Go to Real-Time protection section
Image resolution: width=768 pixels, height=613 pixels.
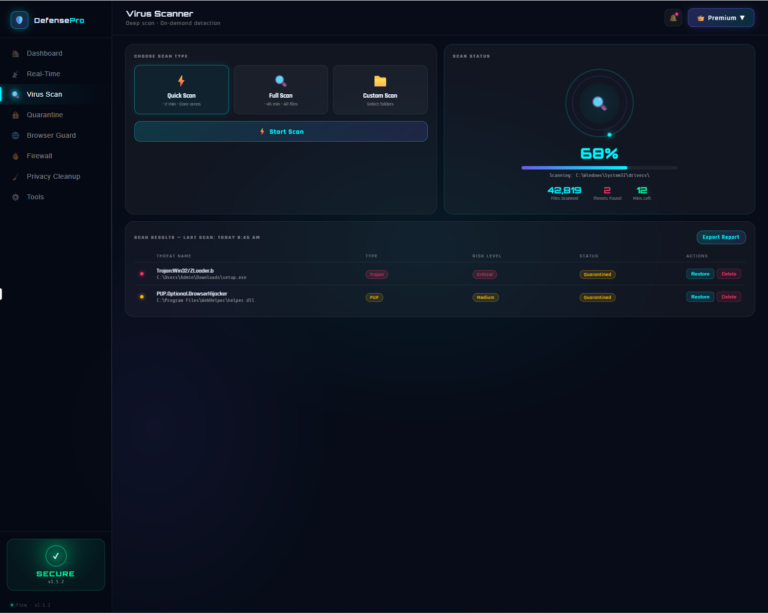coord(43,74)
